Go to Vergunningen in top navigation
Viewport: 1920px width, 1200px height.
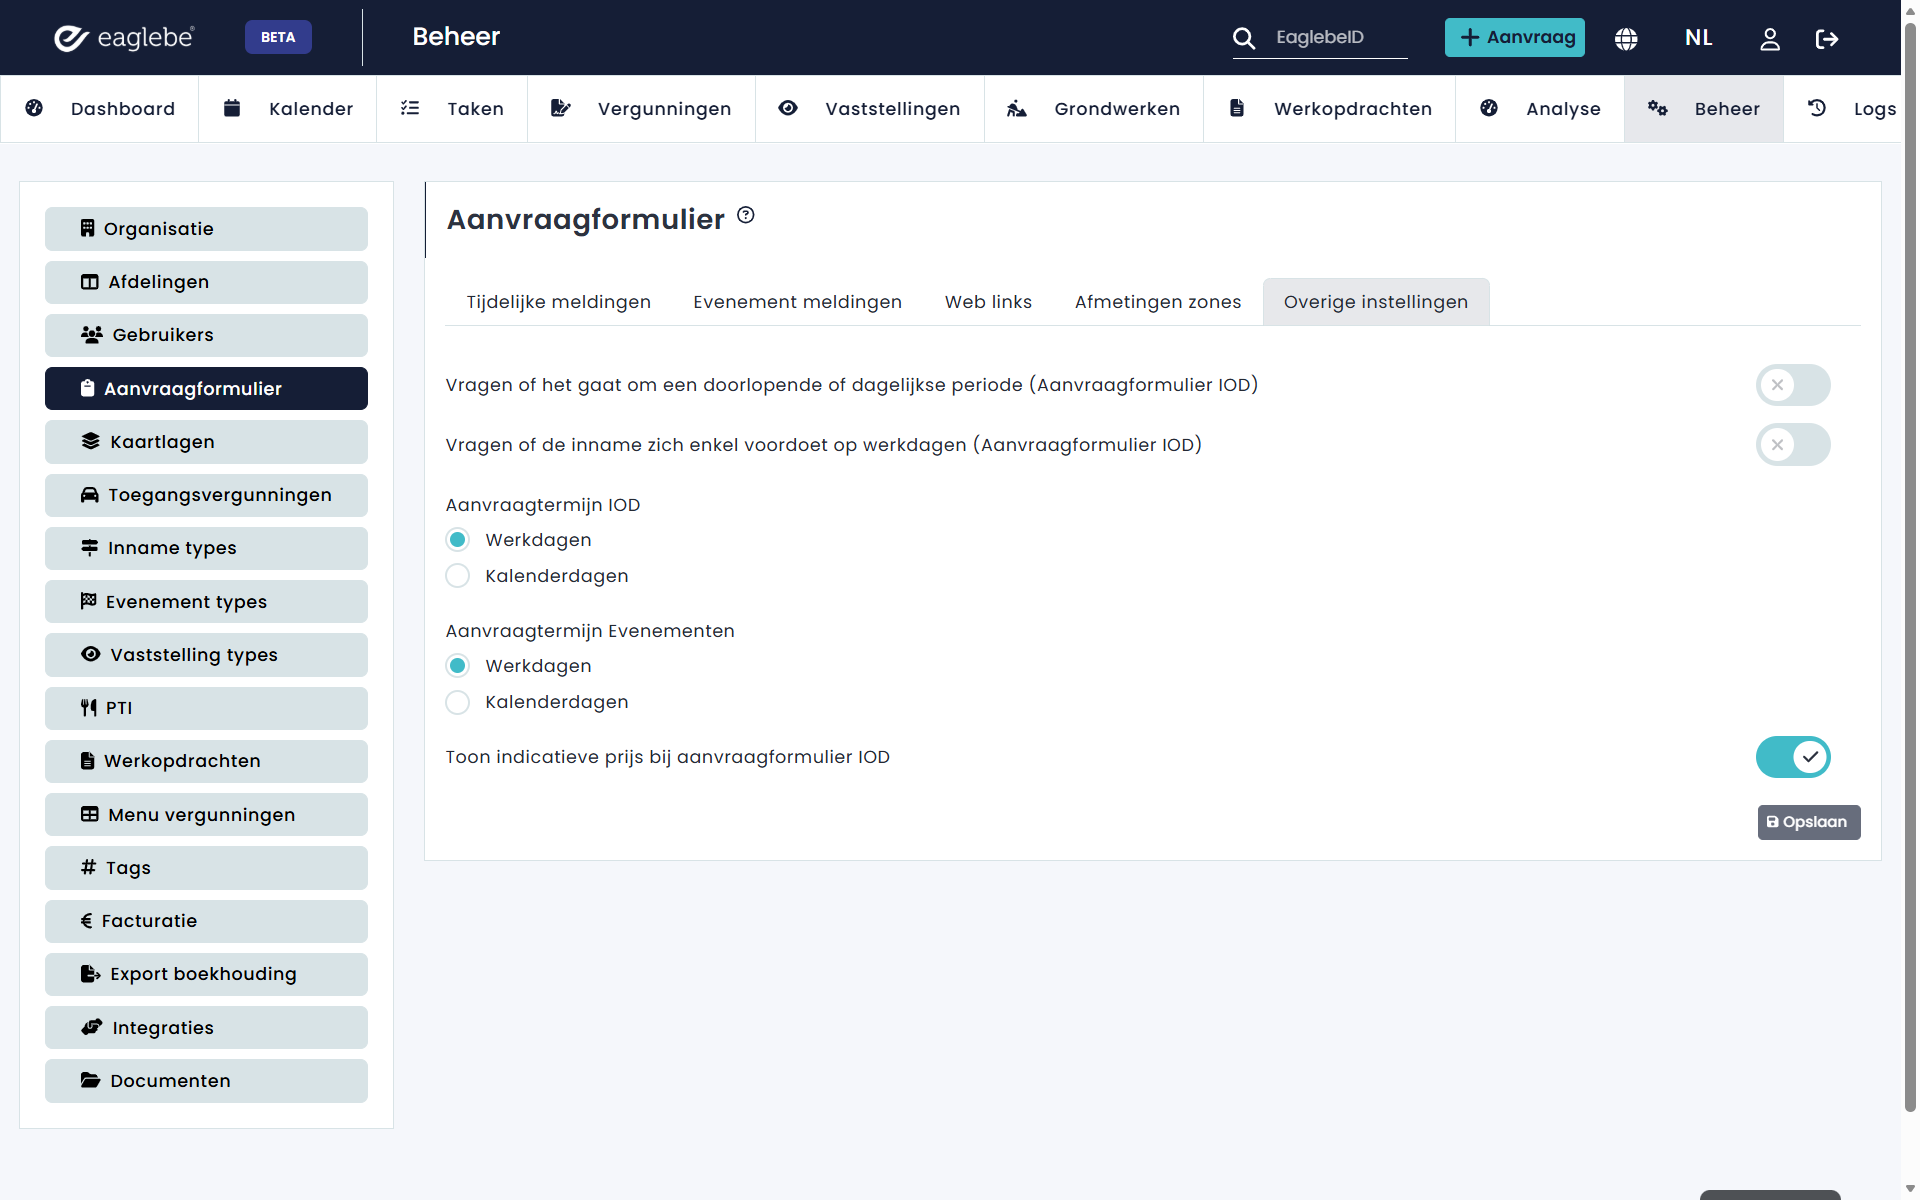coord(642,109)
